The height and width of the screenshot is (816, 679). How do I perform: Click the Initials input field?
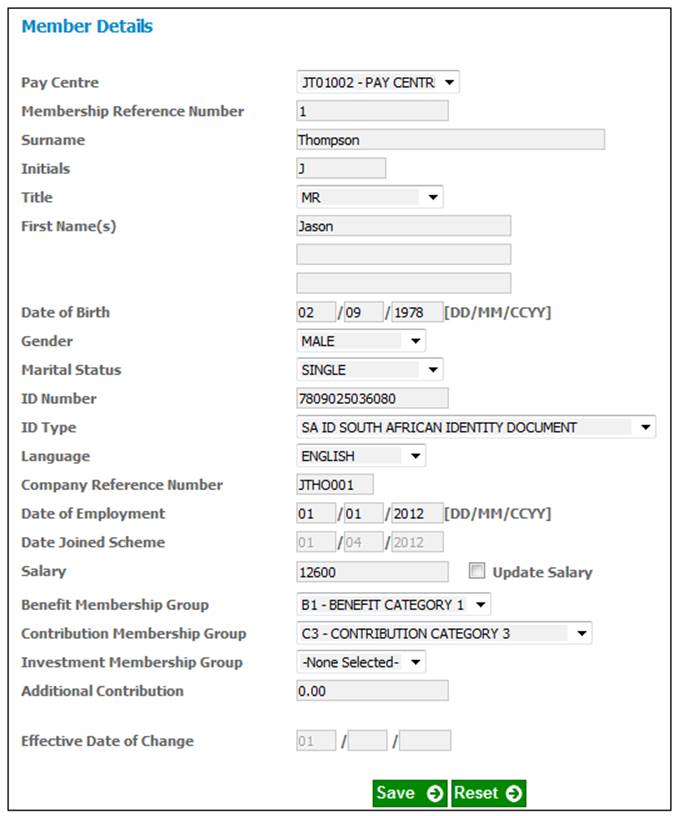[341, 168]
